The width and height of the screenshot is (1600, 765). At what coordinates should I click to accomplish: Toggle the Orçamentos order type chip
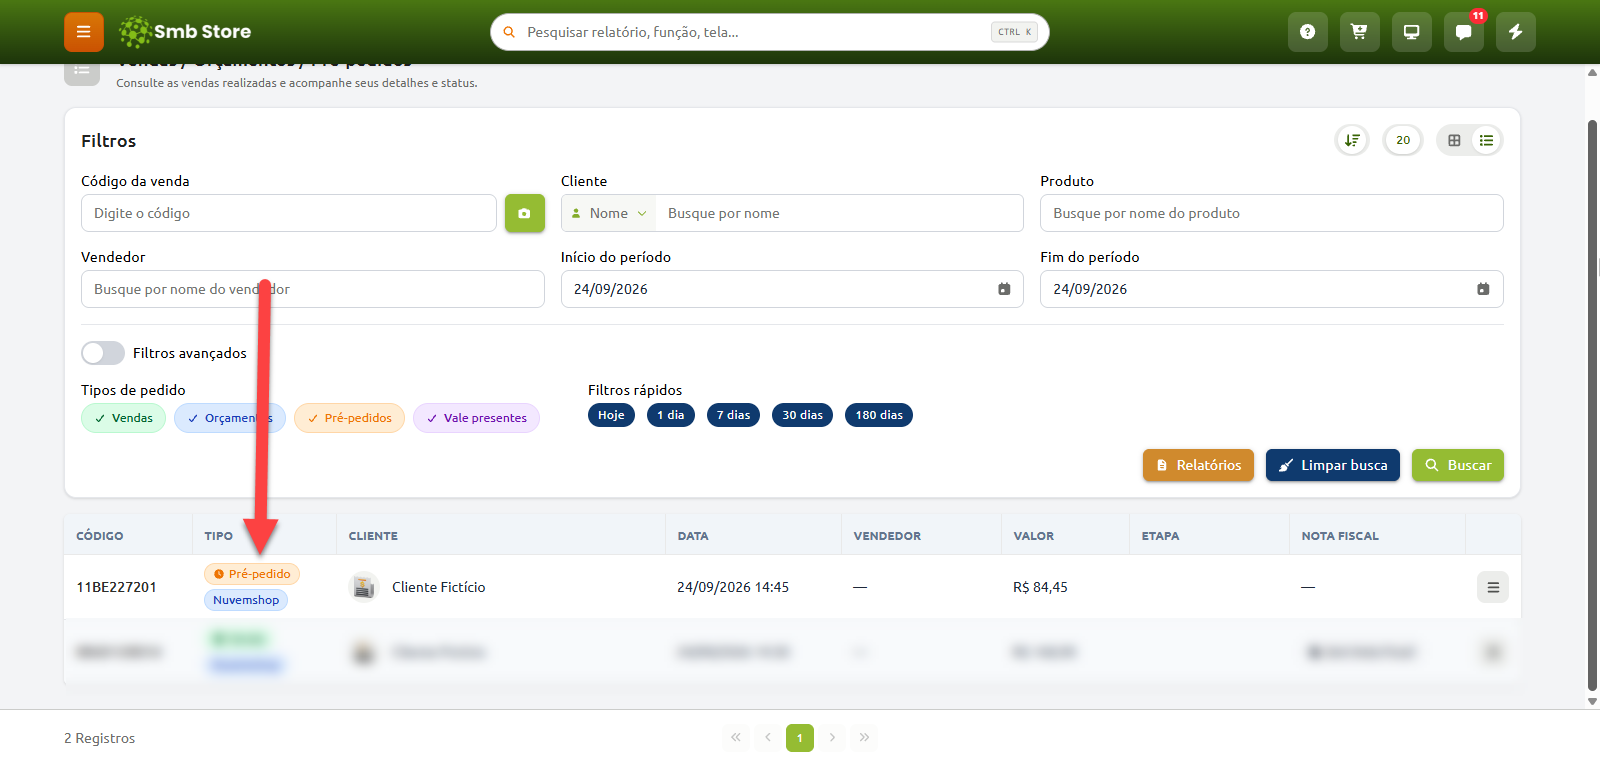230,418
